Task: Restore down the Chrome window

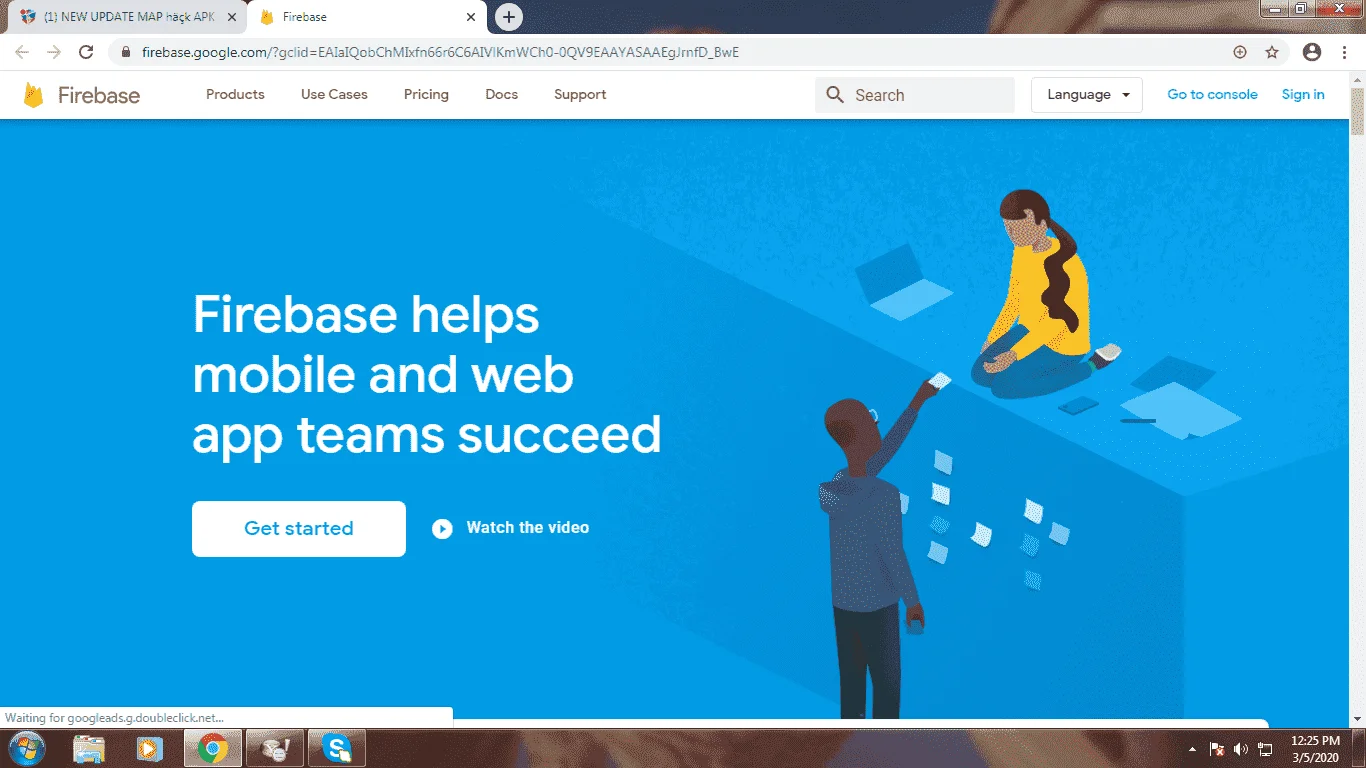Action: [1301, 9]
